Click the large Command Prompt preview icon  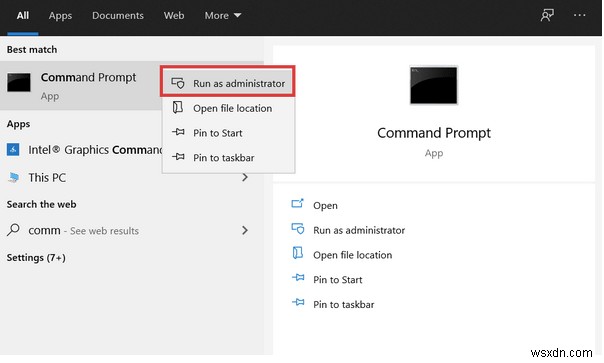pyautogui.click(x=434, y=85)
